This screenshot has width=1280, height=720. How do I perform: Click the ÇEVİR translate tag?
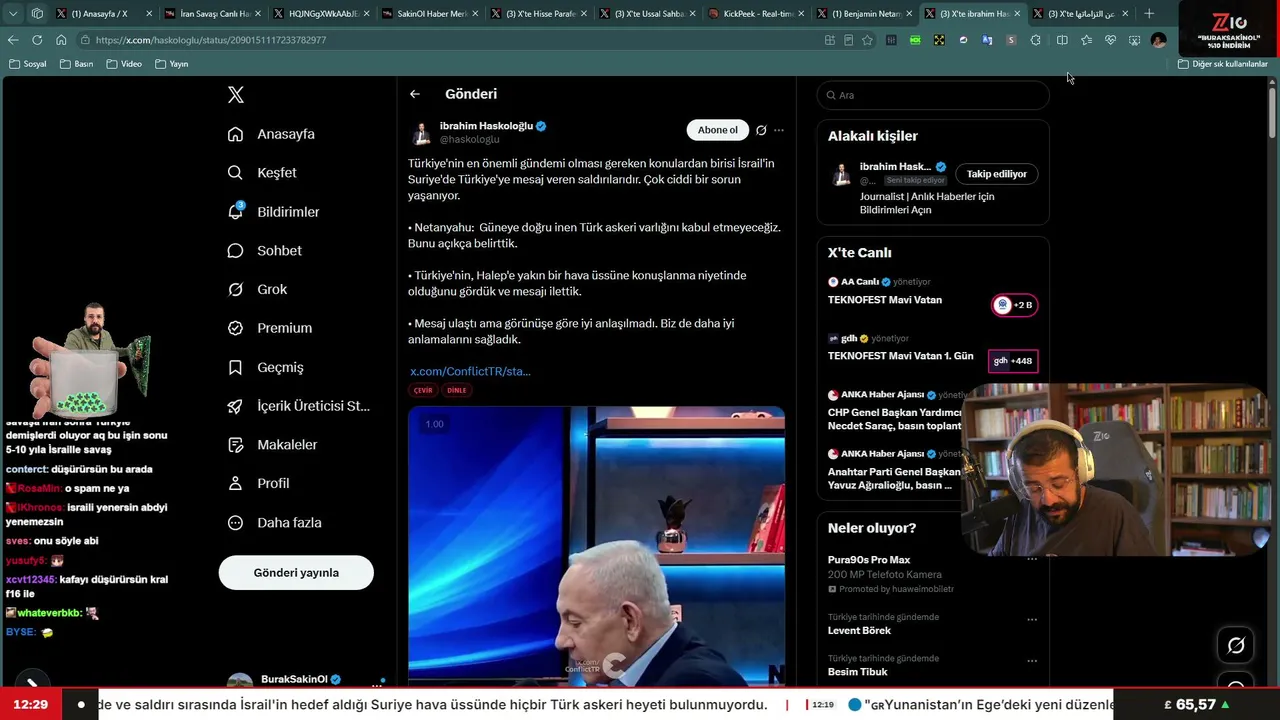tap(423, 390)
